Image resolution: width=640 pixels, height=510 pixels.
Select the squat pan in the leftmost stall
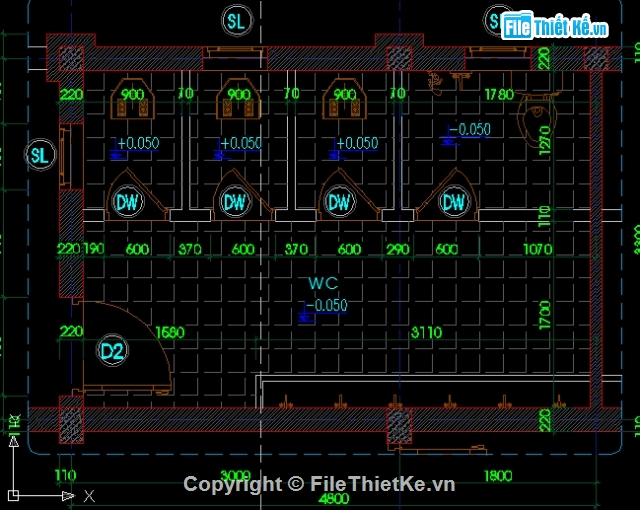click(x=132, y=99)
